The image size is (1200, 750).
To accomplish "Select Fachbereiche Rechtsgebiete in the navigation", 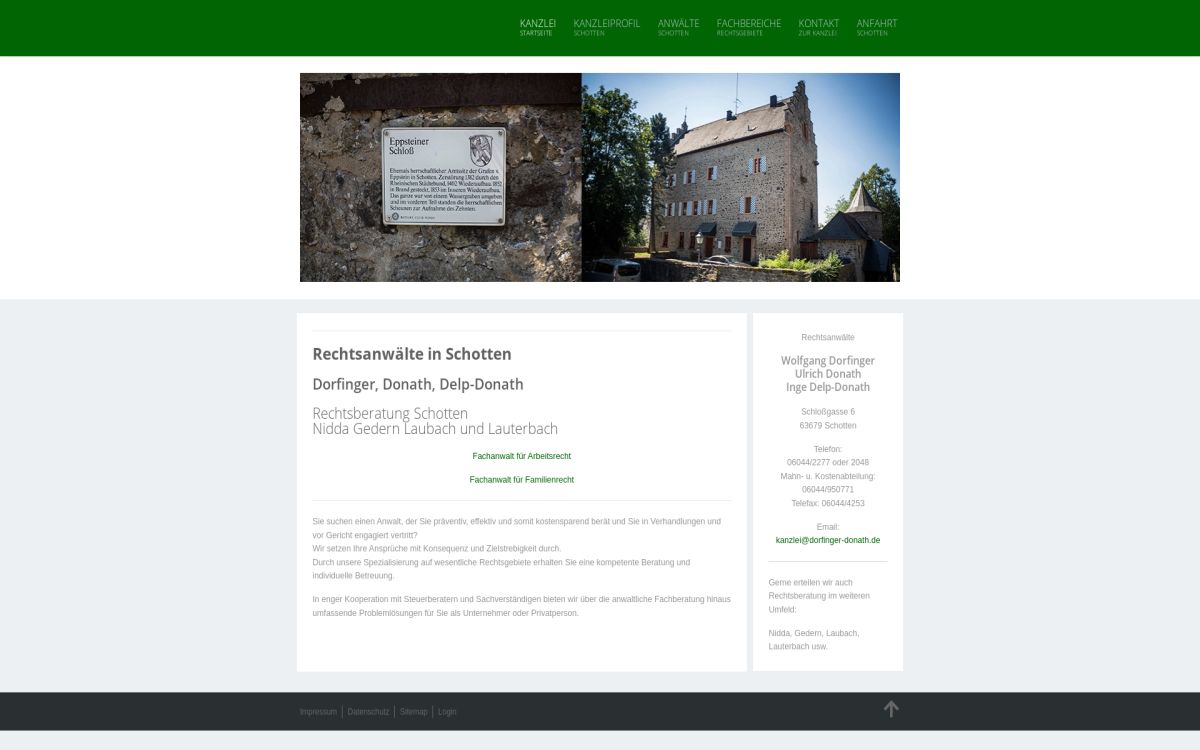I will click(x=748, y=27).
